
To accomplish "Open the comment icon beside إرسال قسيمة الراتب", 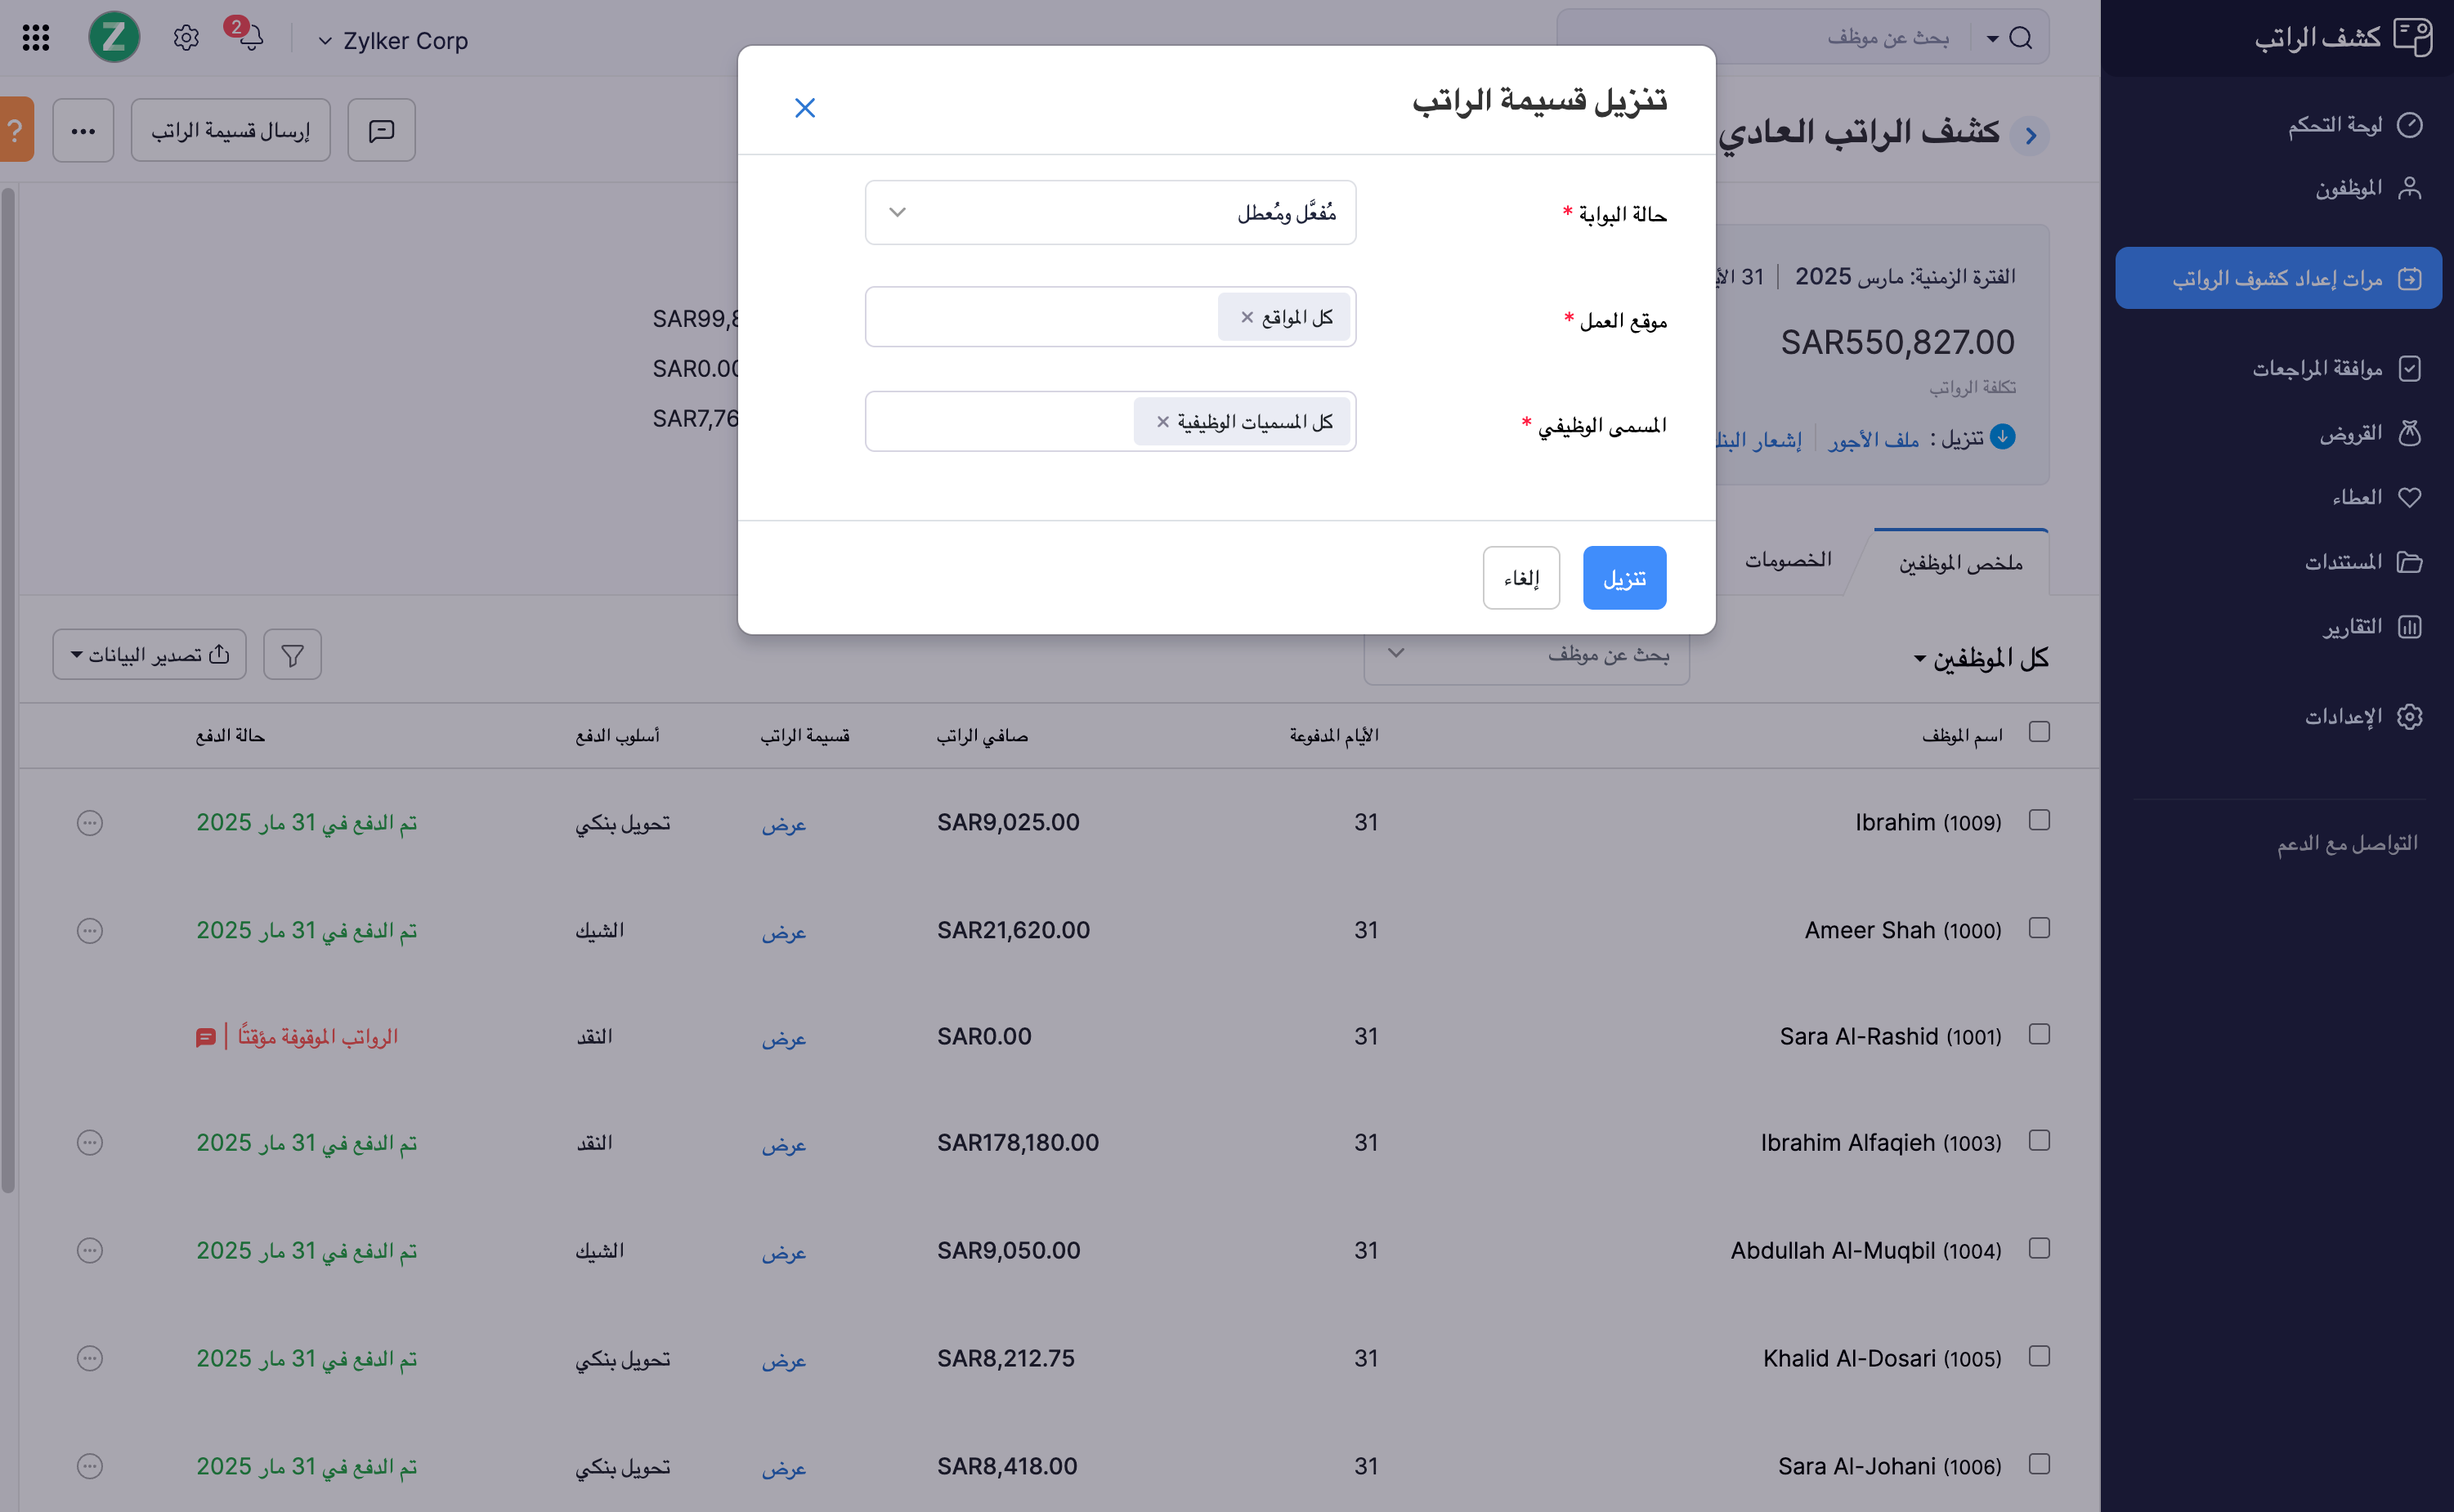I will click(381, 130).
